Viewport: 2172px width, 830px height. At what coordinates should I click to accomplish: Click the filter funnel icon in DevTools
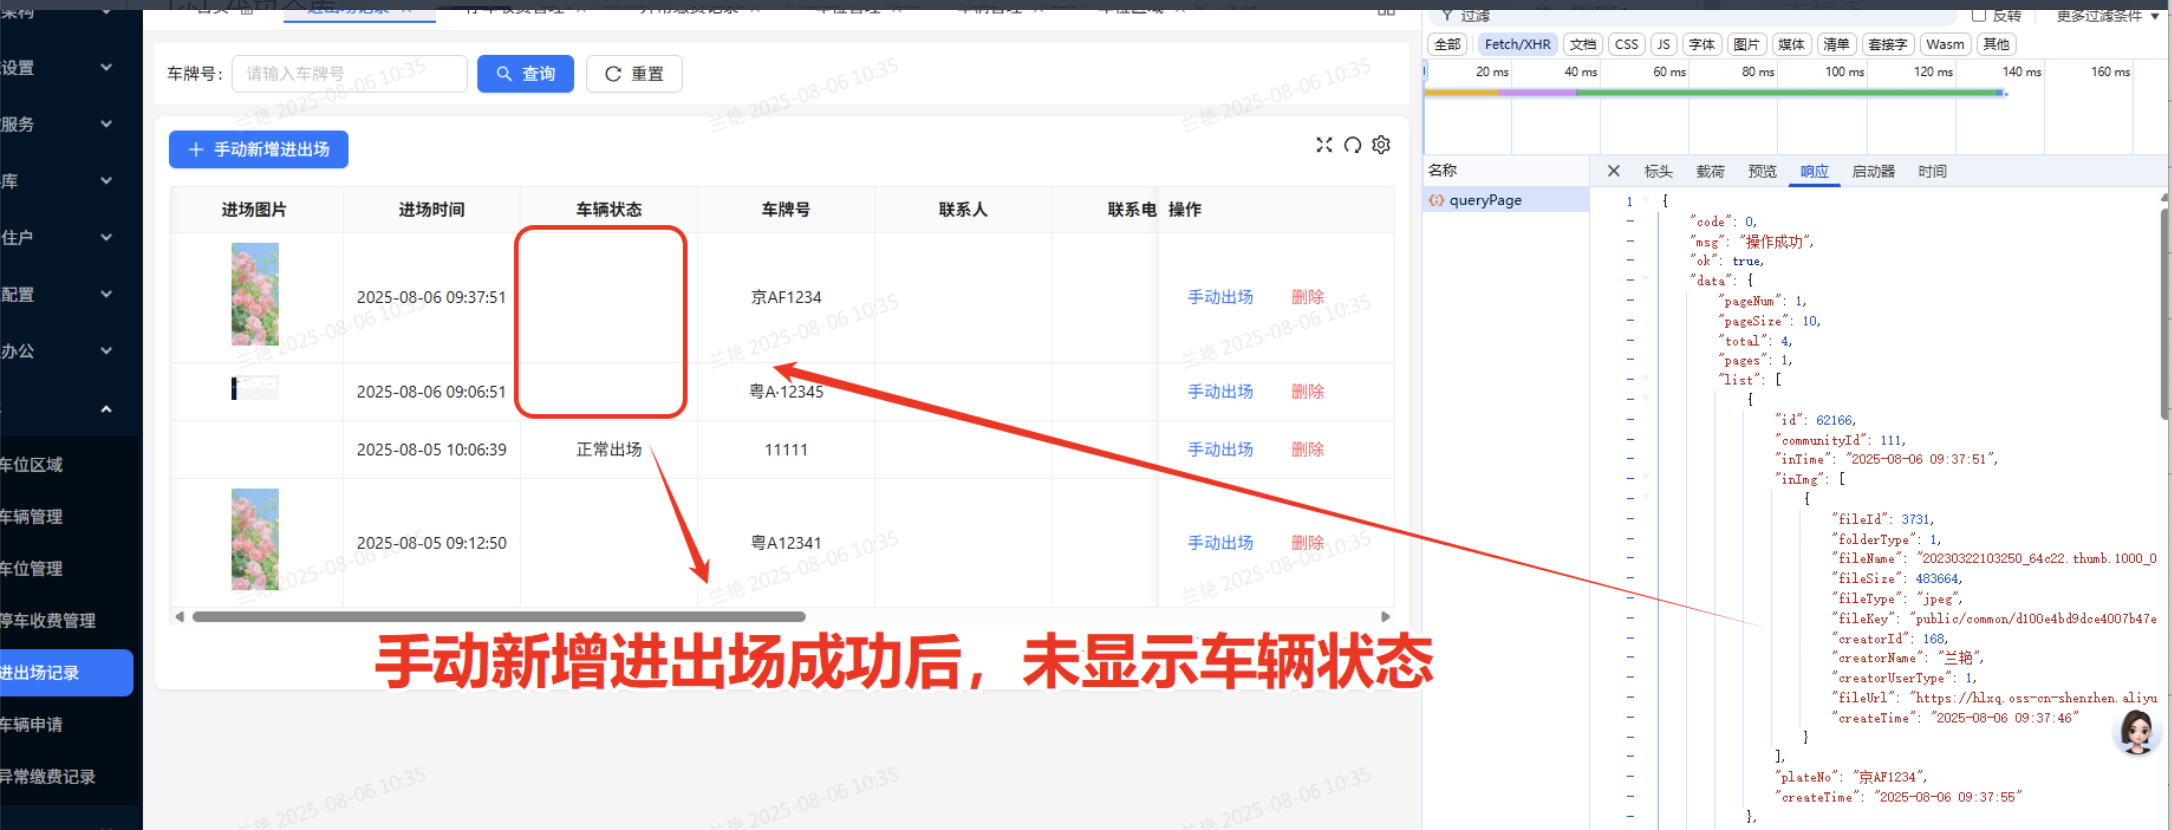tap(1446, 15)
